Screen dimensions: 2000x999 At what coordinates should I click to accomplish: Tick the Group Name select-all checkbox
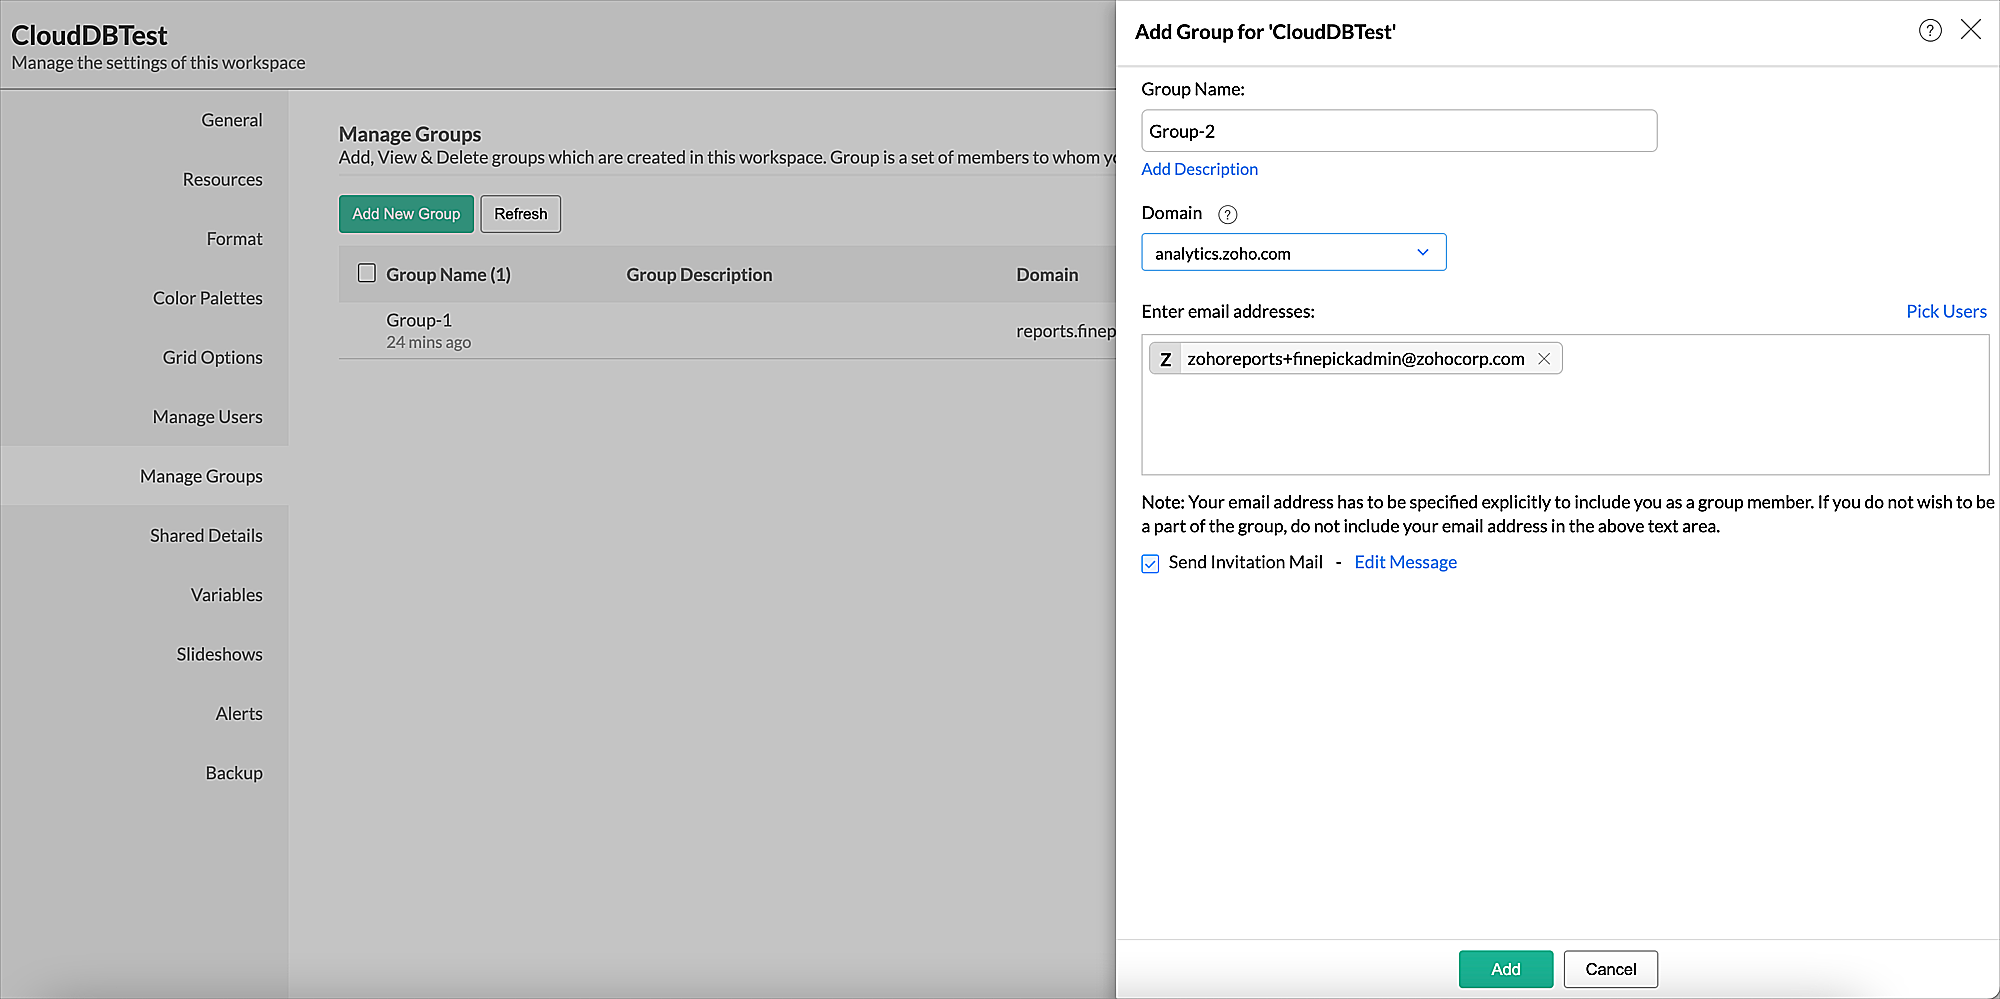tap(367, 273)
